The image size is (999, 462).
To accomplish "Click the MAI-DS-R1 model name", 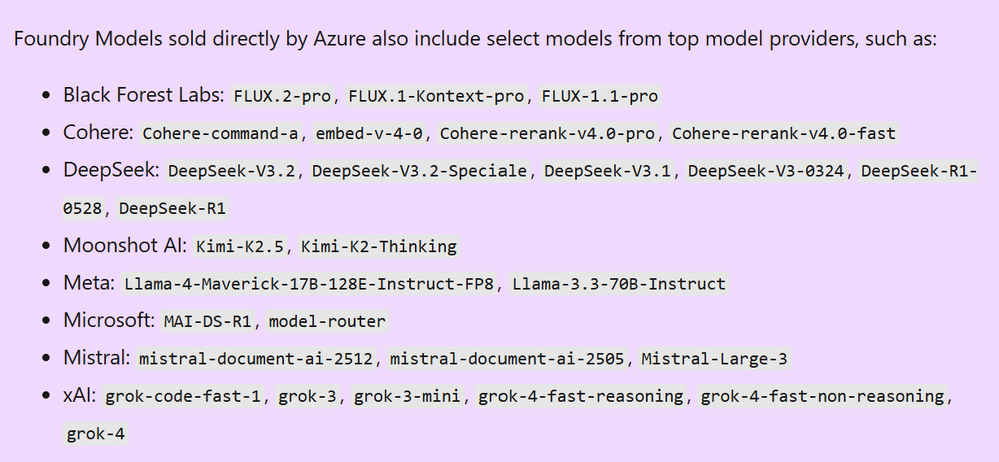I will click(x=203, y=321).
